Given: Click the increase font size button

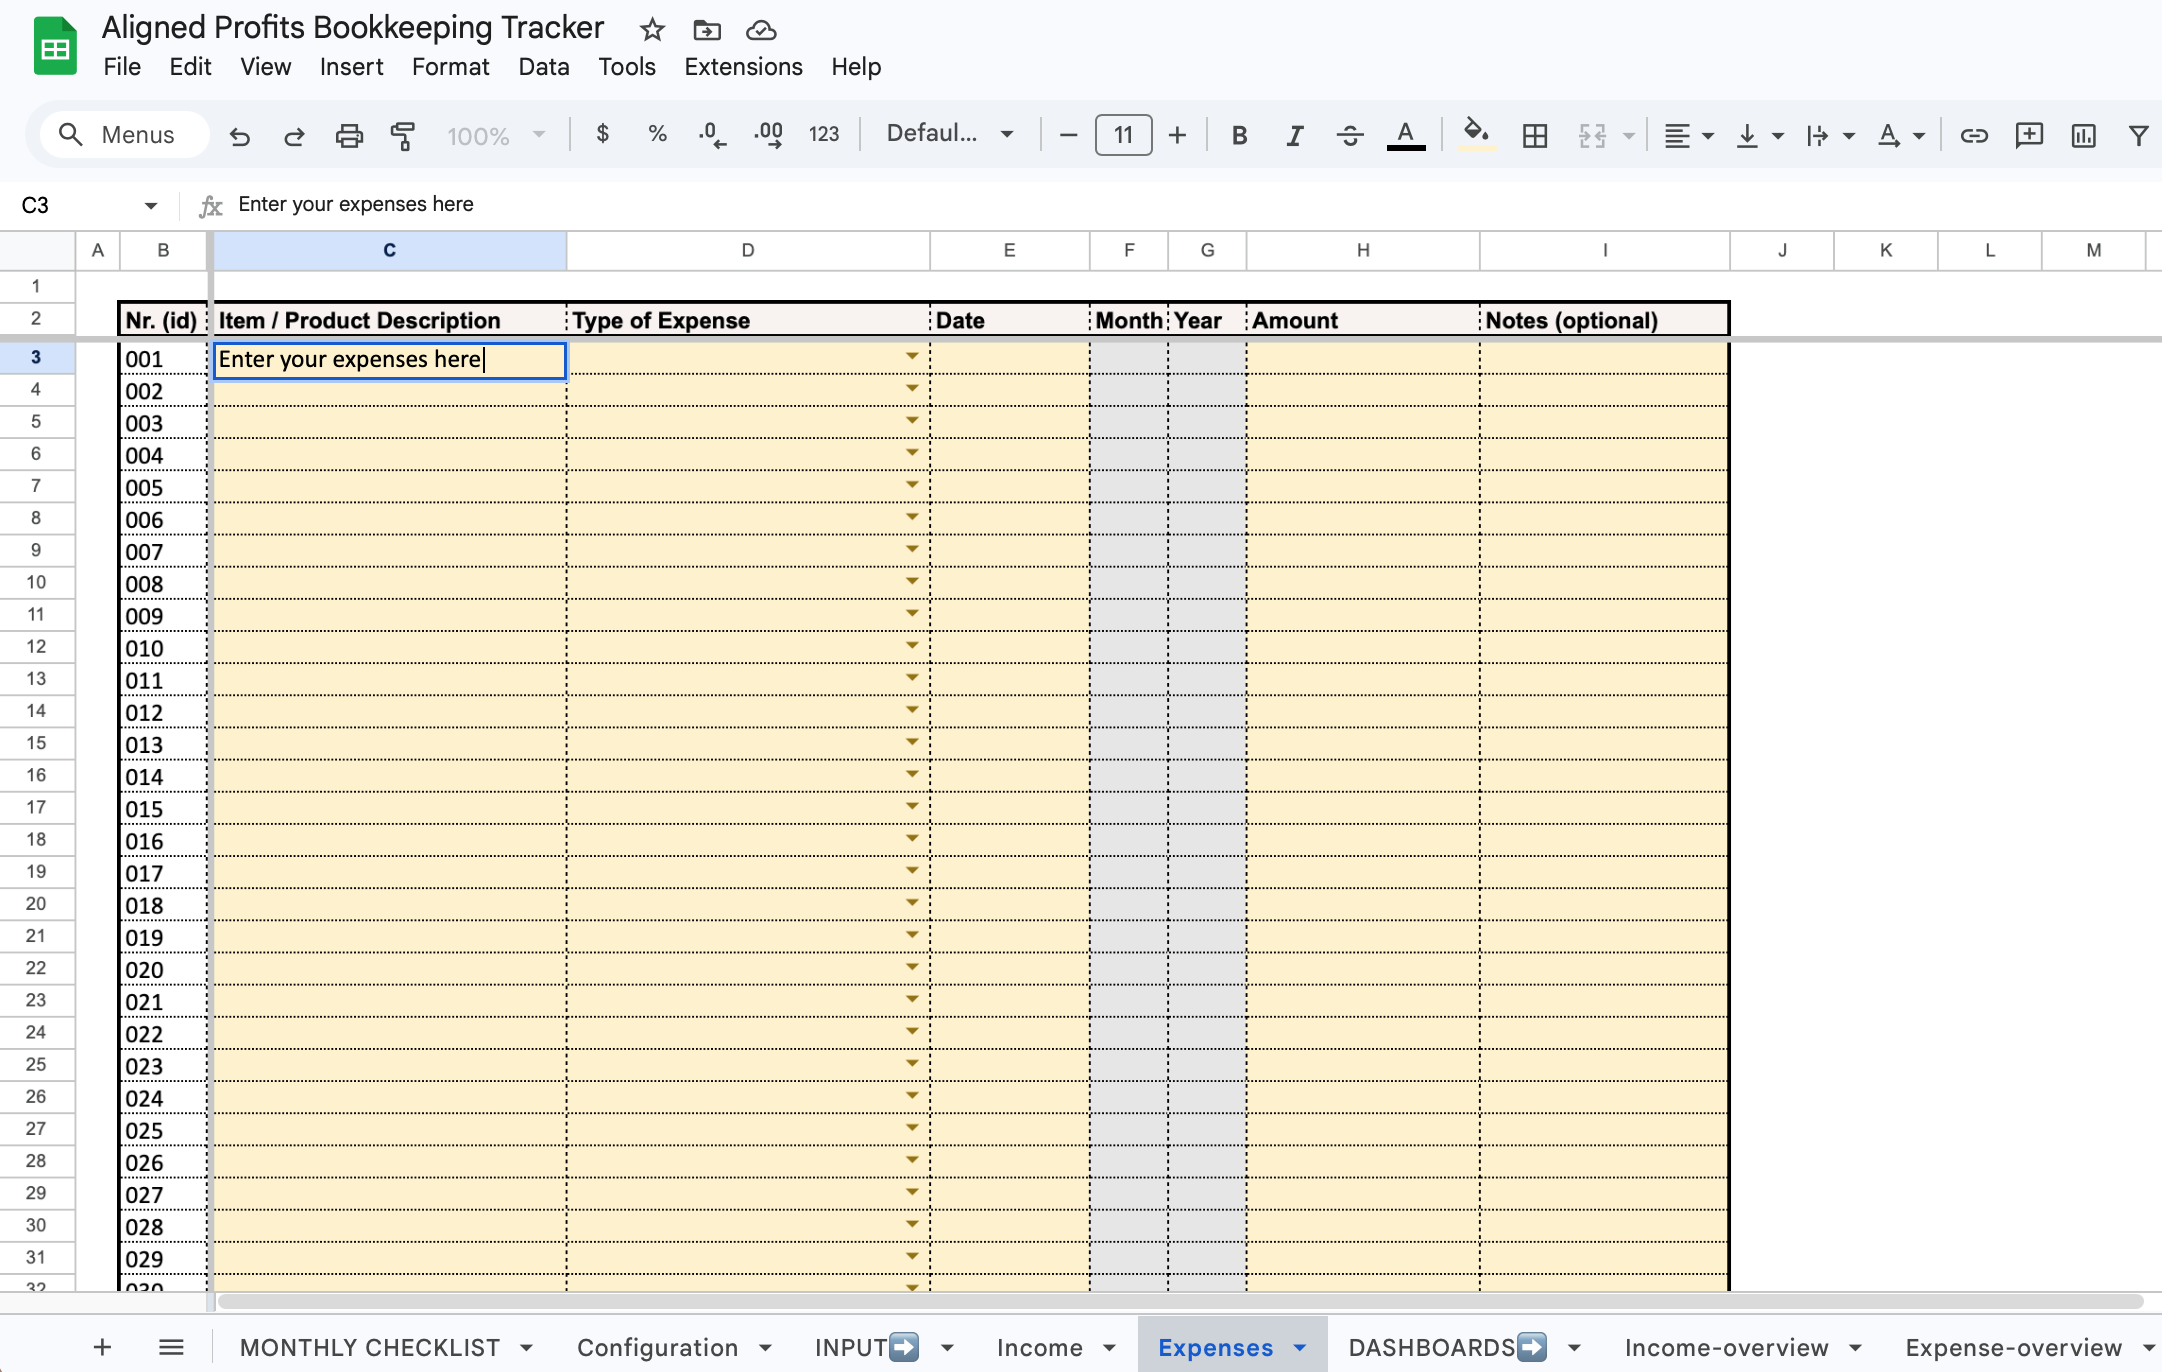Looking at the screenshot, I should pyautogui.click(x=1177, y=135).
